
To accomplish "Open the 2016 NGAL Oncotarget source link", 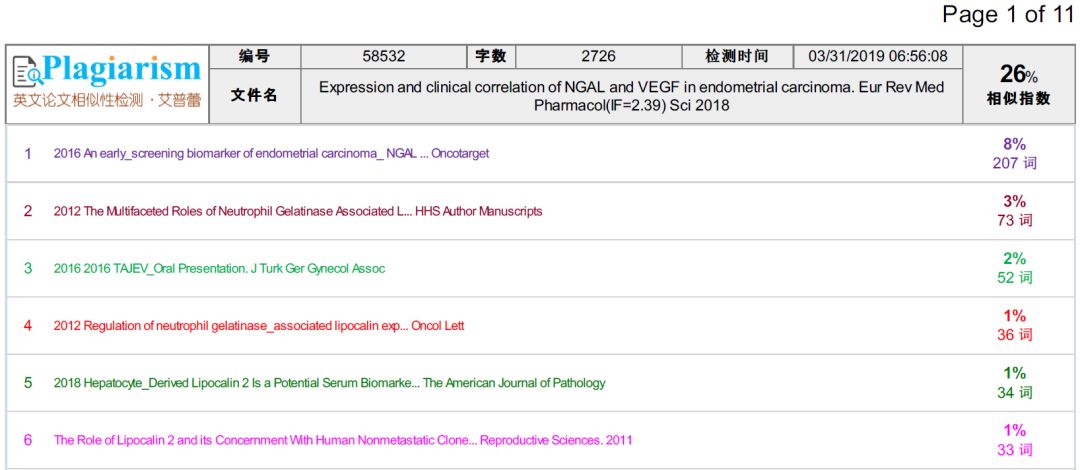I will click(271, 154).
